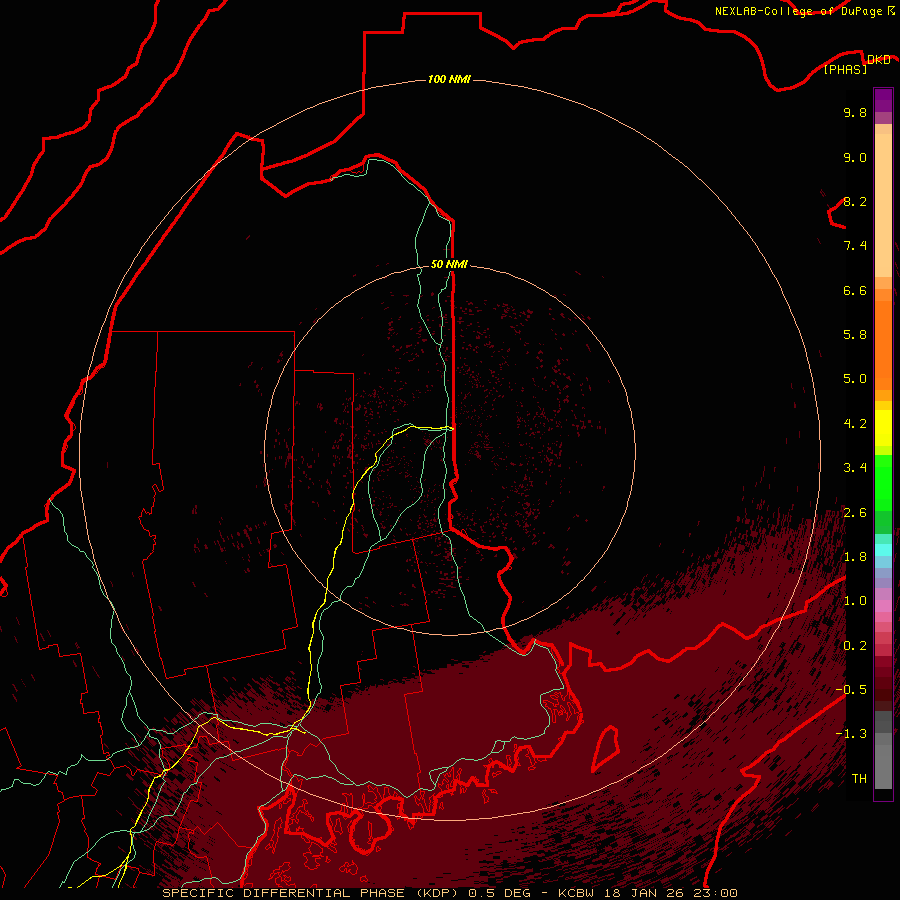Image resolution: width=900 pixels, height=900 pixels.
Task: Select the 50 NMI range ring label
Action: 449,264
